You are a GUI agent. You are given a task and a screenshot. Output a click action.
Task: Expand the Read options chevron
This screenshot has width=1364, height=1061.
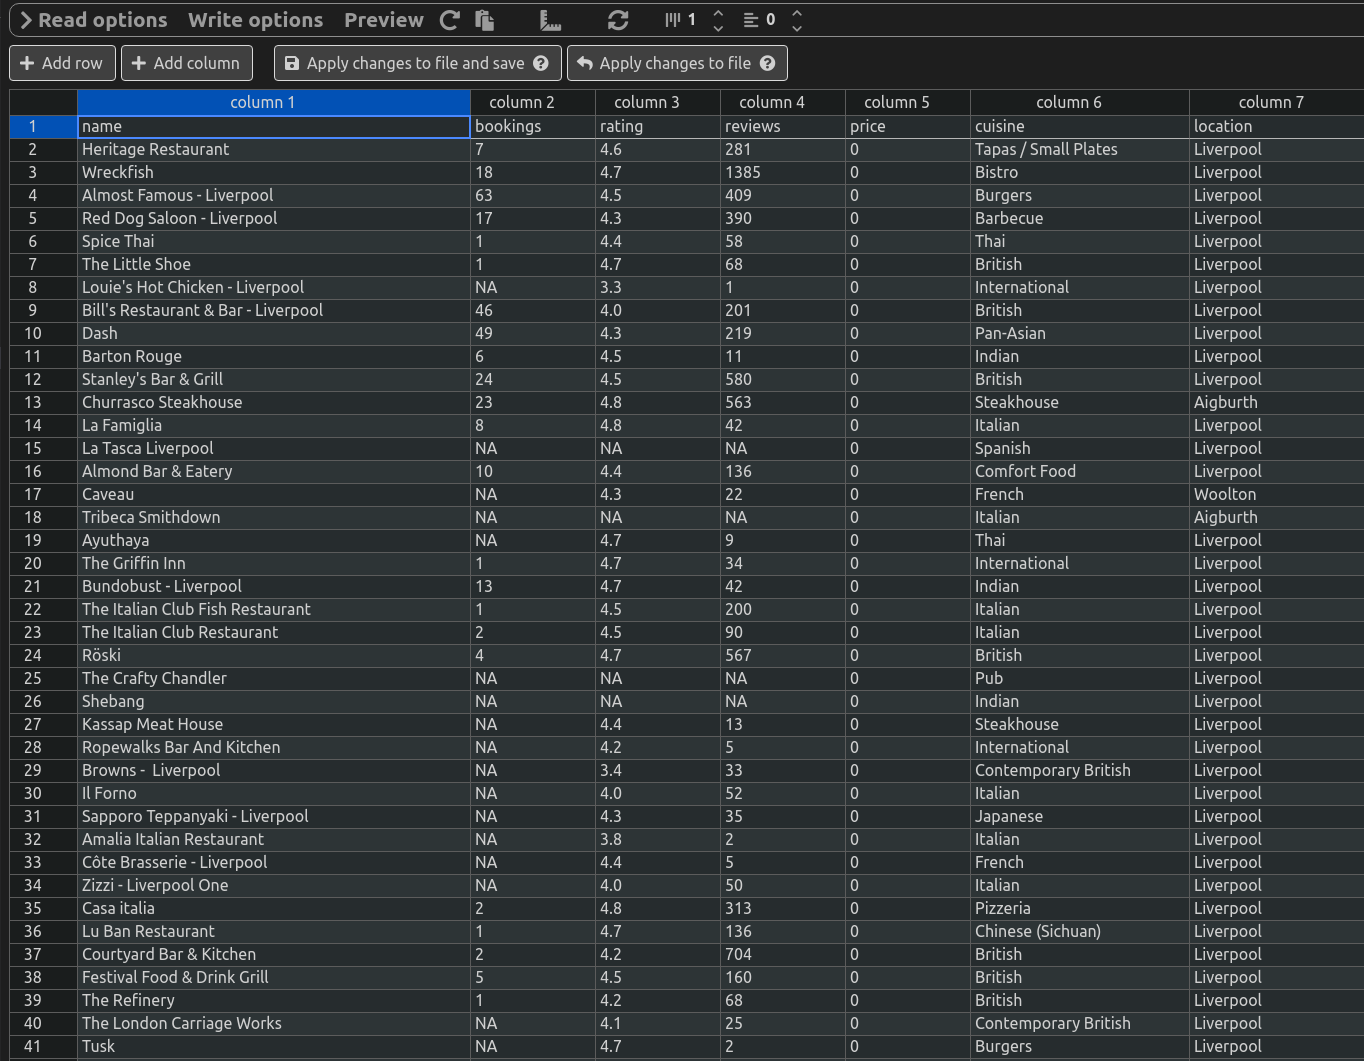coord(27,20)
